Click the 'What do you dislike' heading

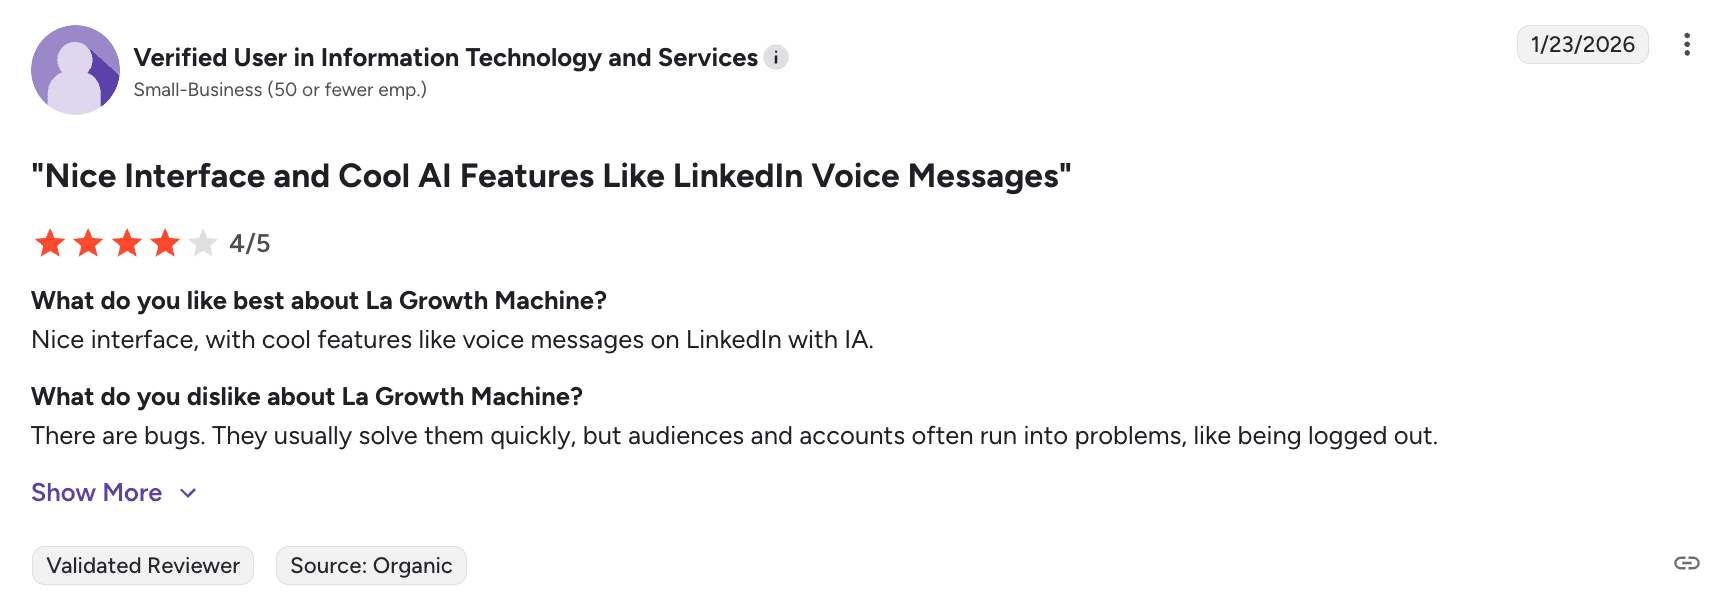coord(307,397)
